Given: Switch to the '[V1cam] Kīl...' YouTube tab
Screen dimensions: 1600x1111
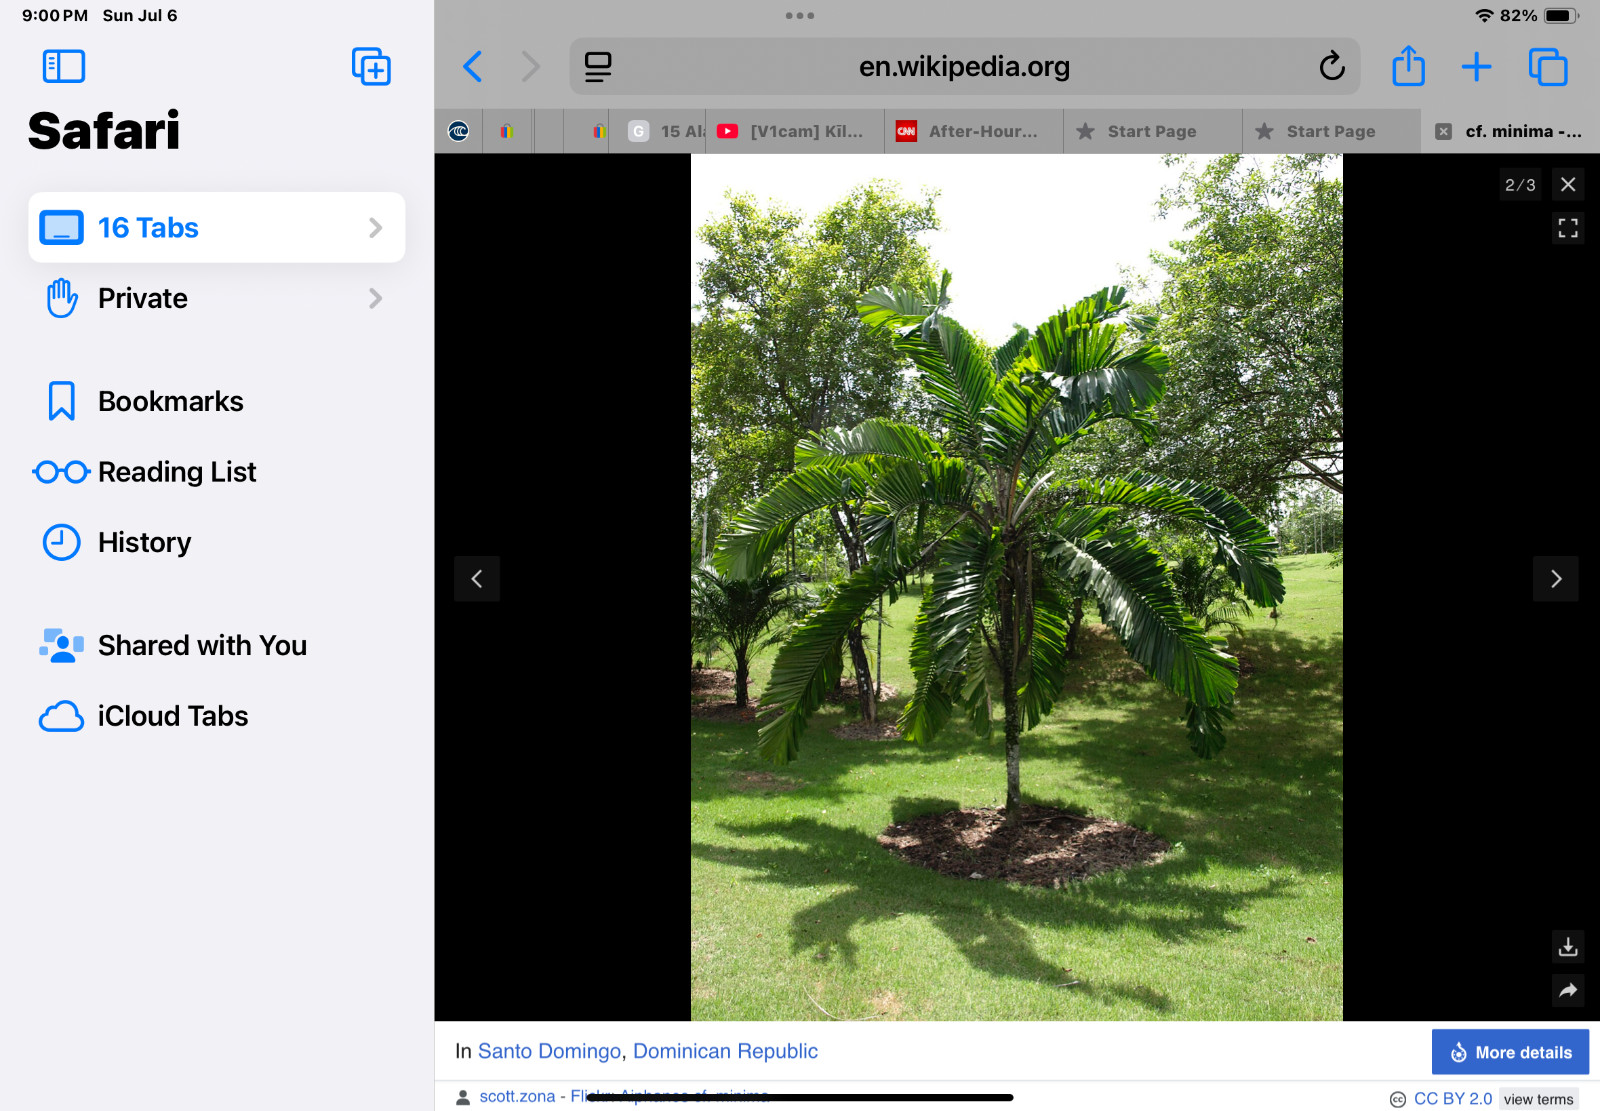Looking at the screenshot, I should click(x=795, y=131).
